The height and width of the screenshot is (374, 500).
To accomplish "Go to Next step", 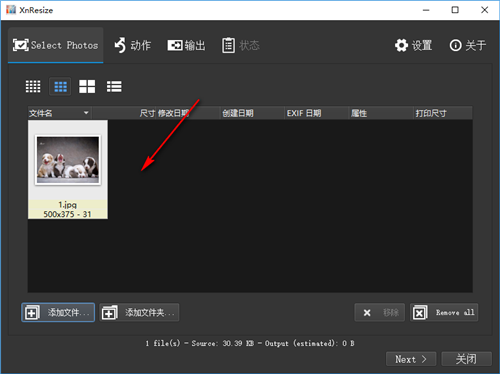I will (411, 359).
